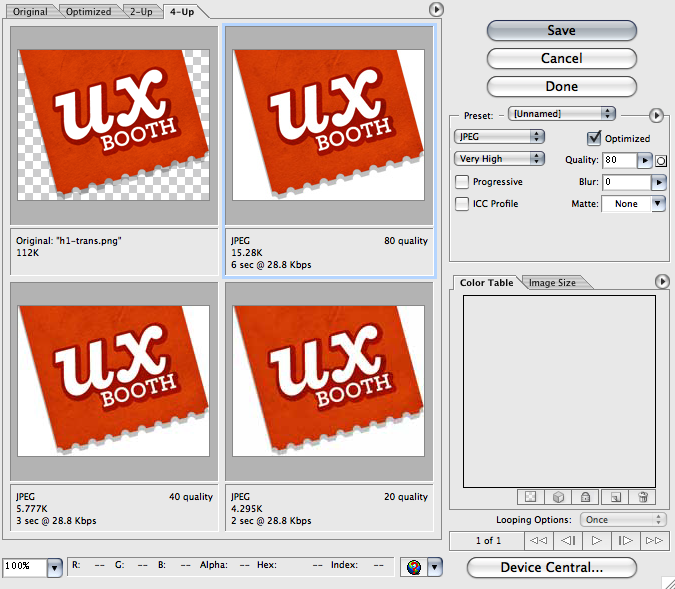Open Device Central
Screen dimensions: 675x589
point(551,567)
